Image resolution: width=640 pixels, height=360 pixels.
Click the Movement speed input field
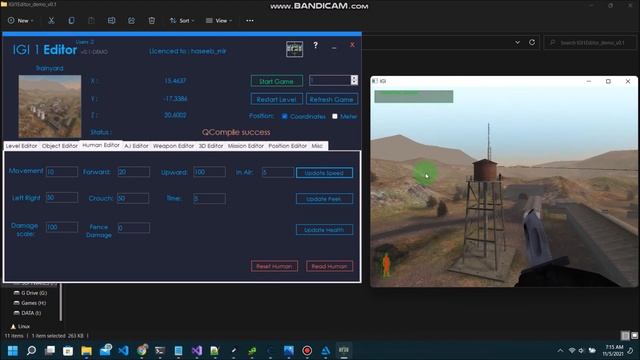tap(62, 172)
